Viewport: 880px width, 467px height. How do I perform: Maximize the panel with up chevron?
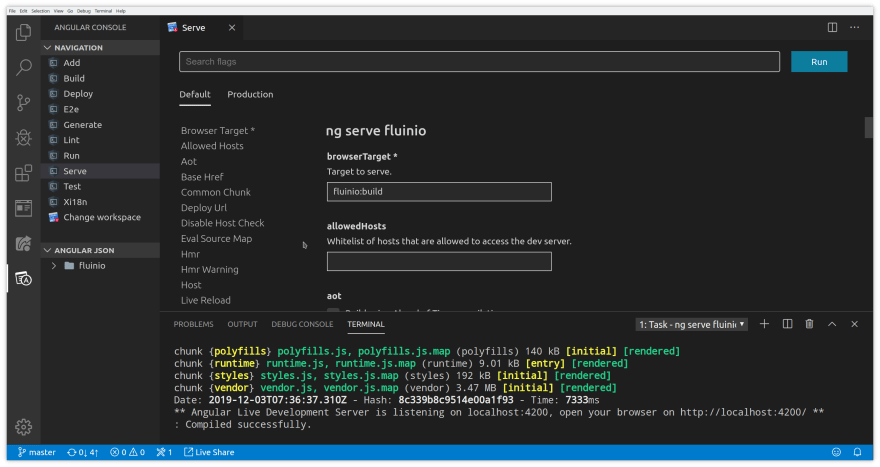(x=832, y=324)
